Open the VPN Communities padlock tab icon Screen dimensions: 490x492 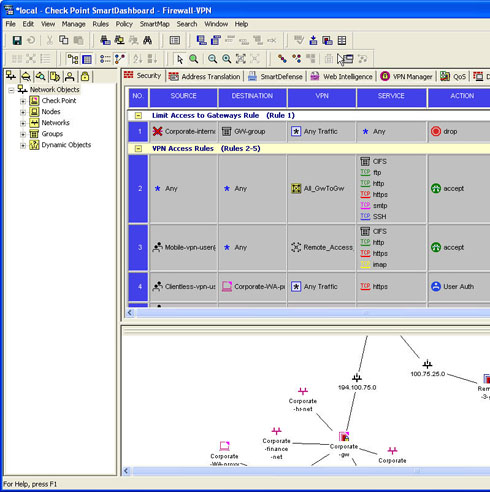point(85,77)
